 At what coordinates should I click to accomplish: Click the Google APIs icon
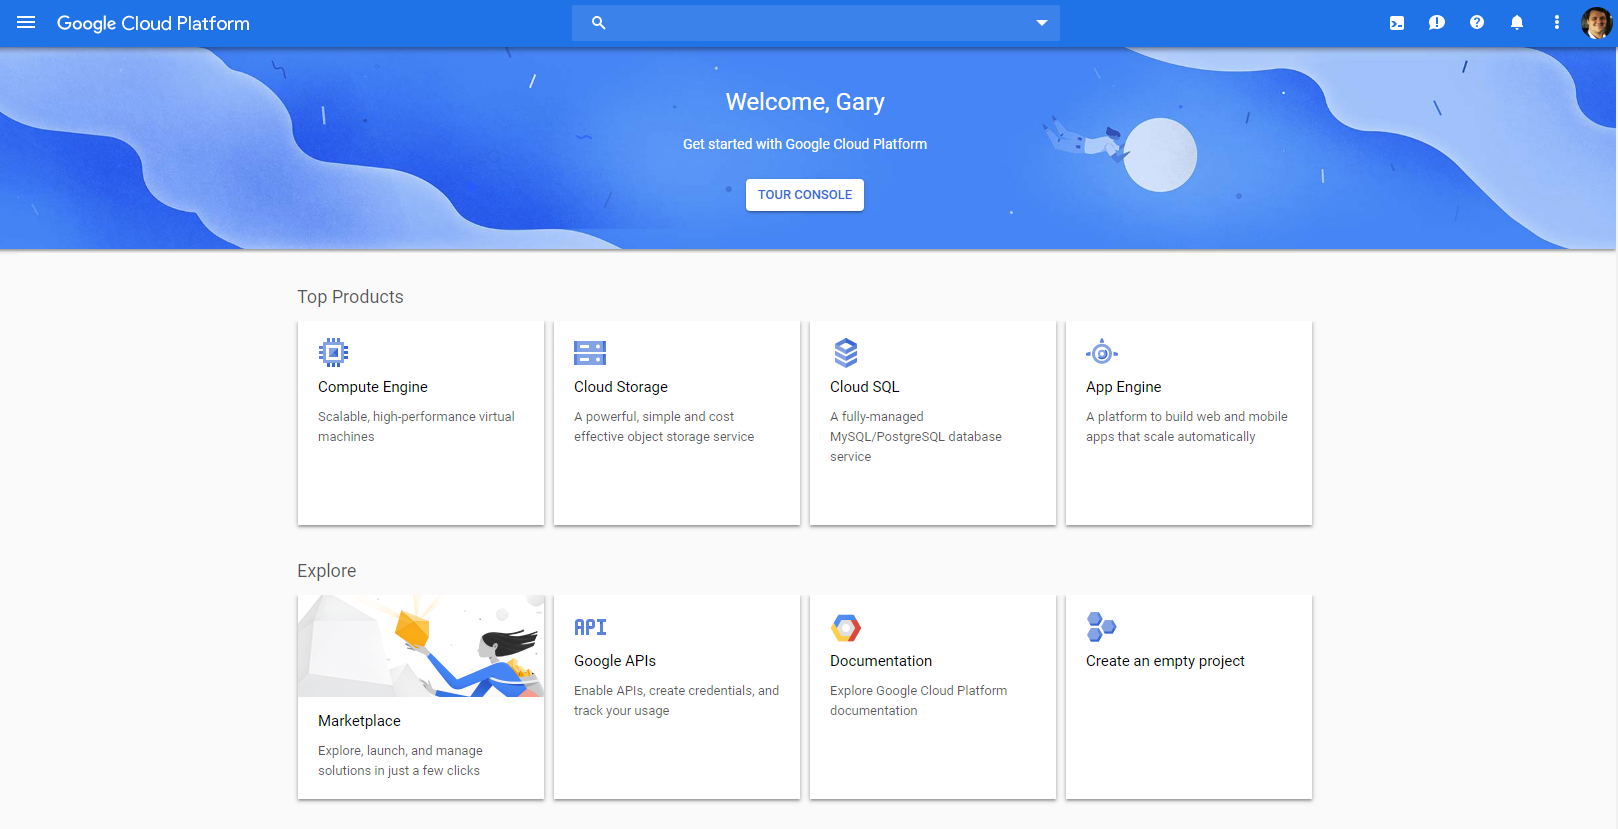tap(590, 627)
